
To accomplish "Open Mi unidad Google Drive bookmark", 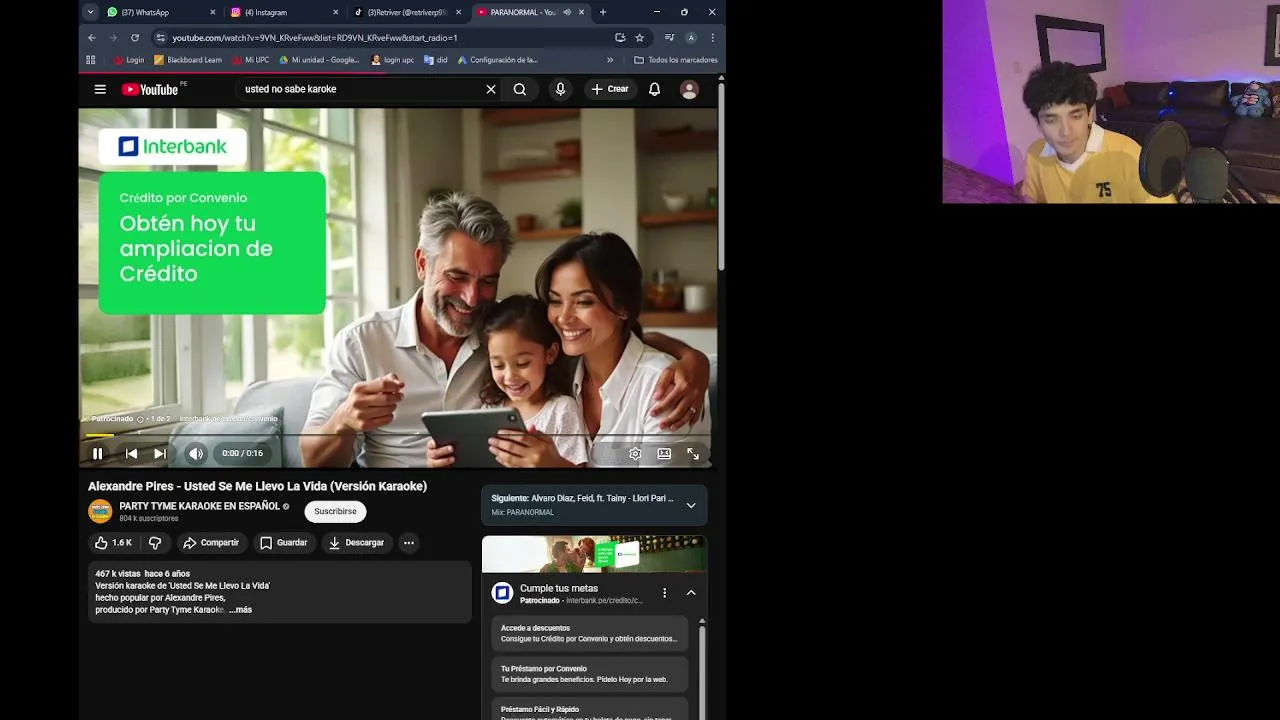I will pos(319,60).
